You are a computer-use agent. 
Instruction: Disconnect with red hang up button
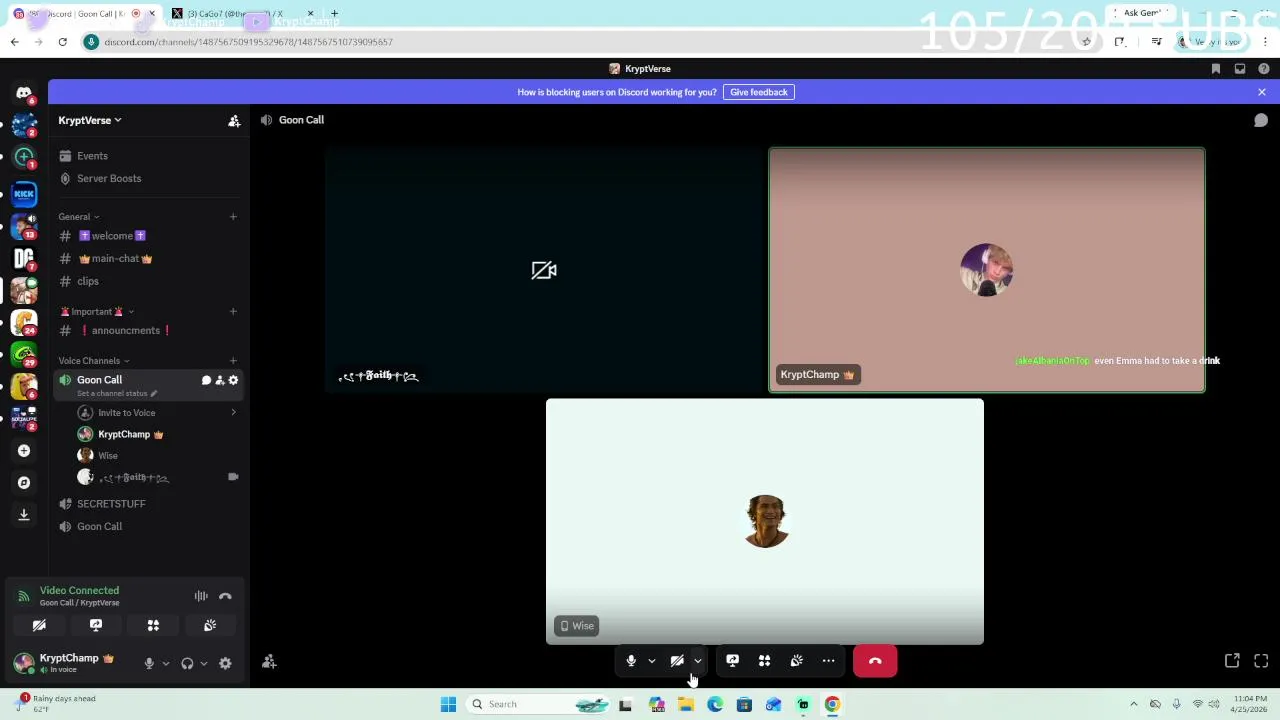click(875, 661)
